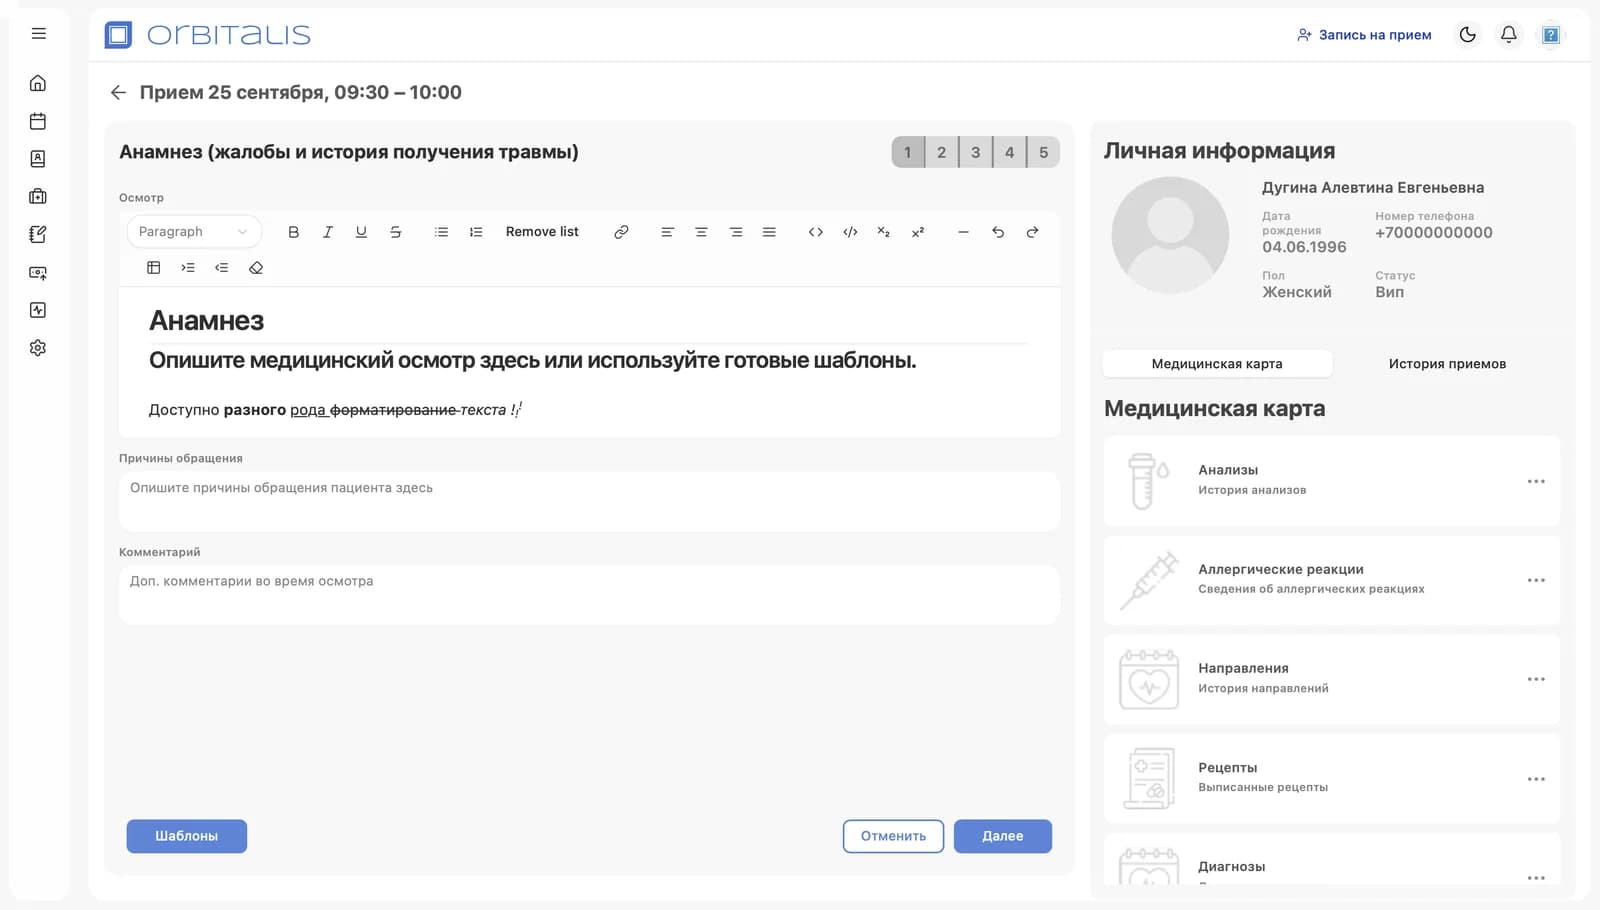Toggle bold formatting in editor toolbar
This screenshot has height=910, width=1600.
(x=293, y=232)
